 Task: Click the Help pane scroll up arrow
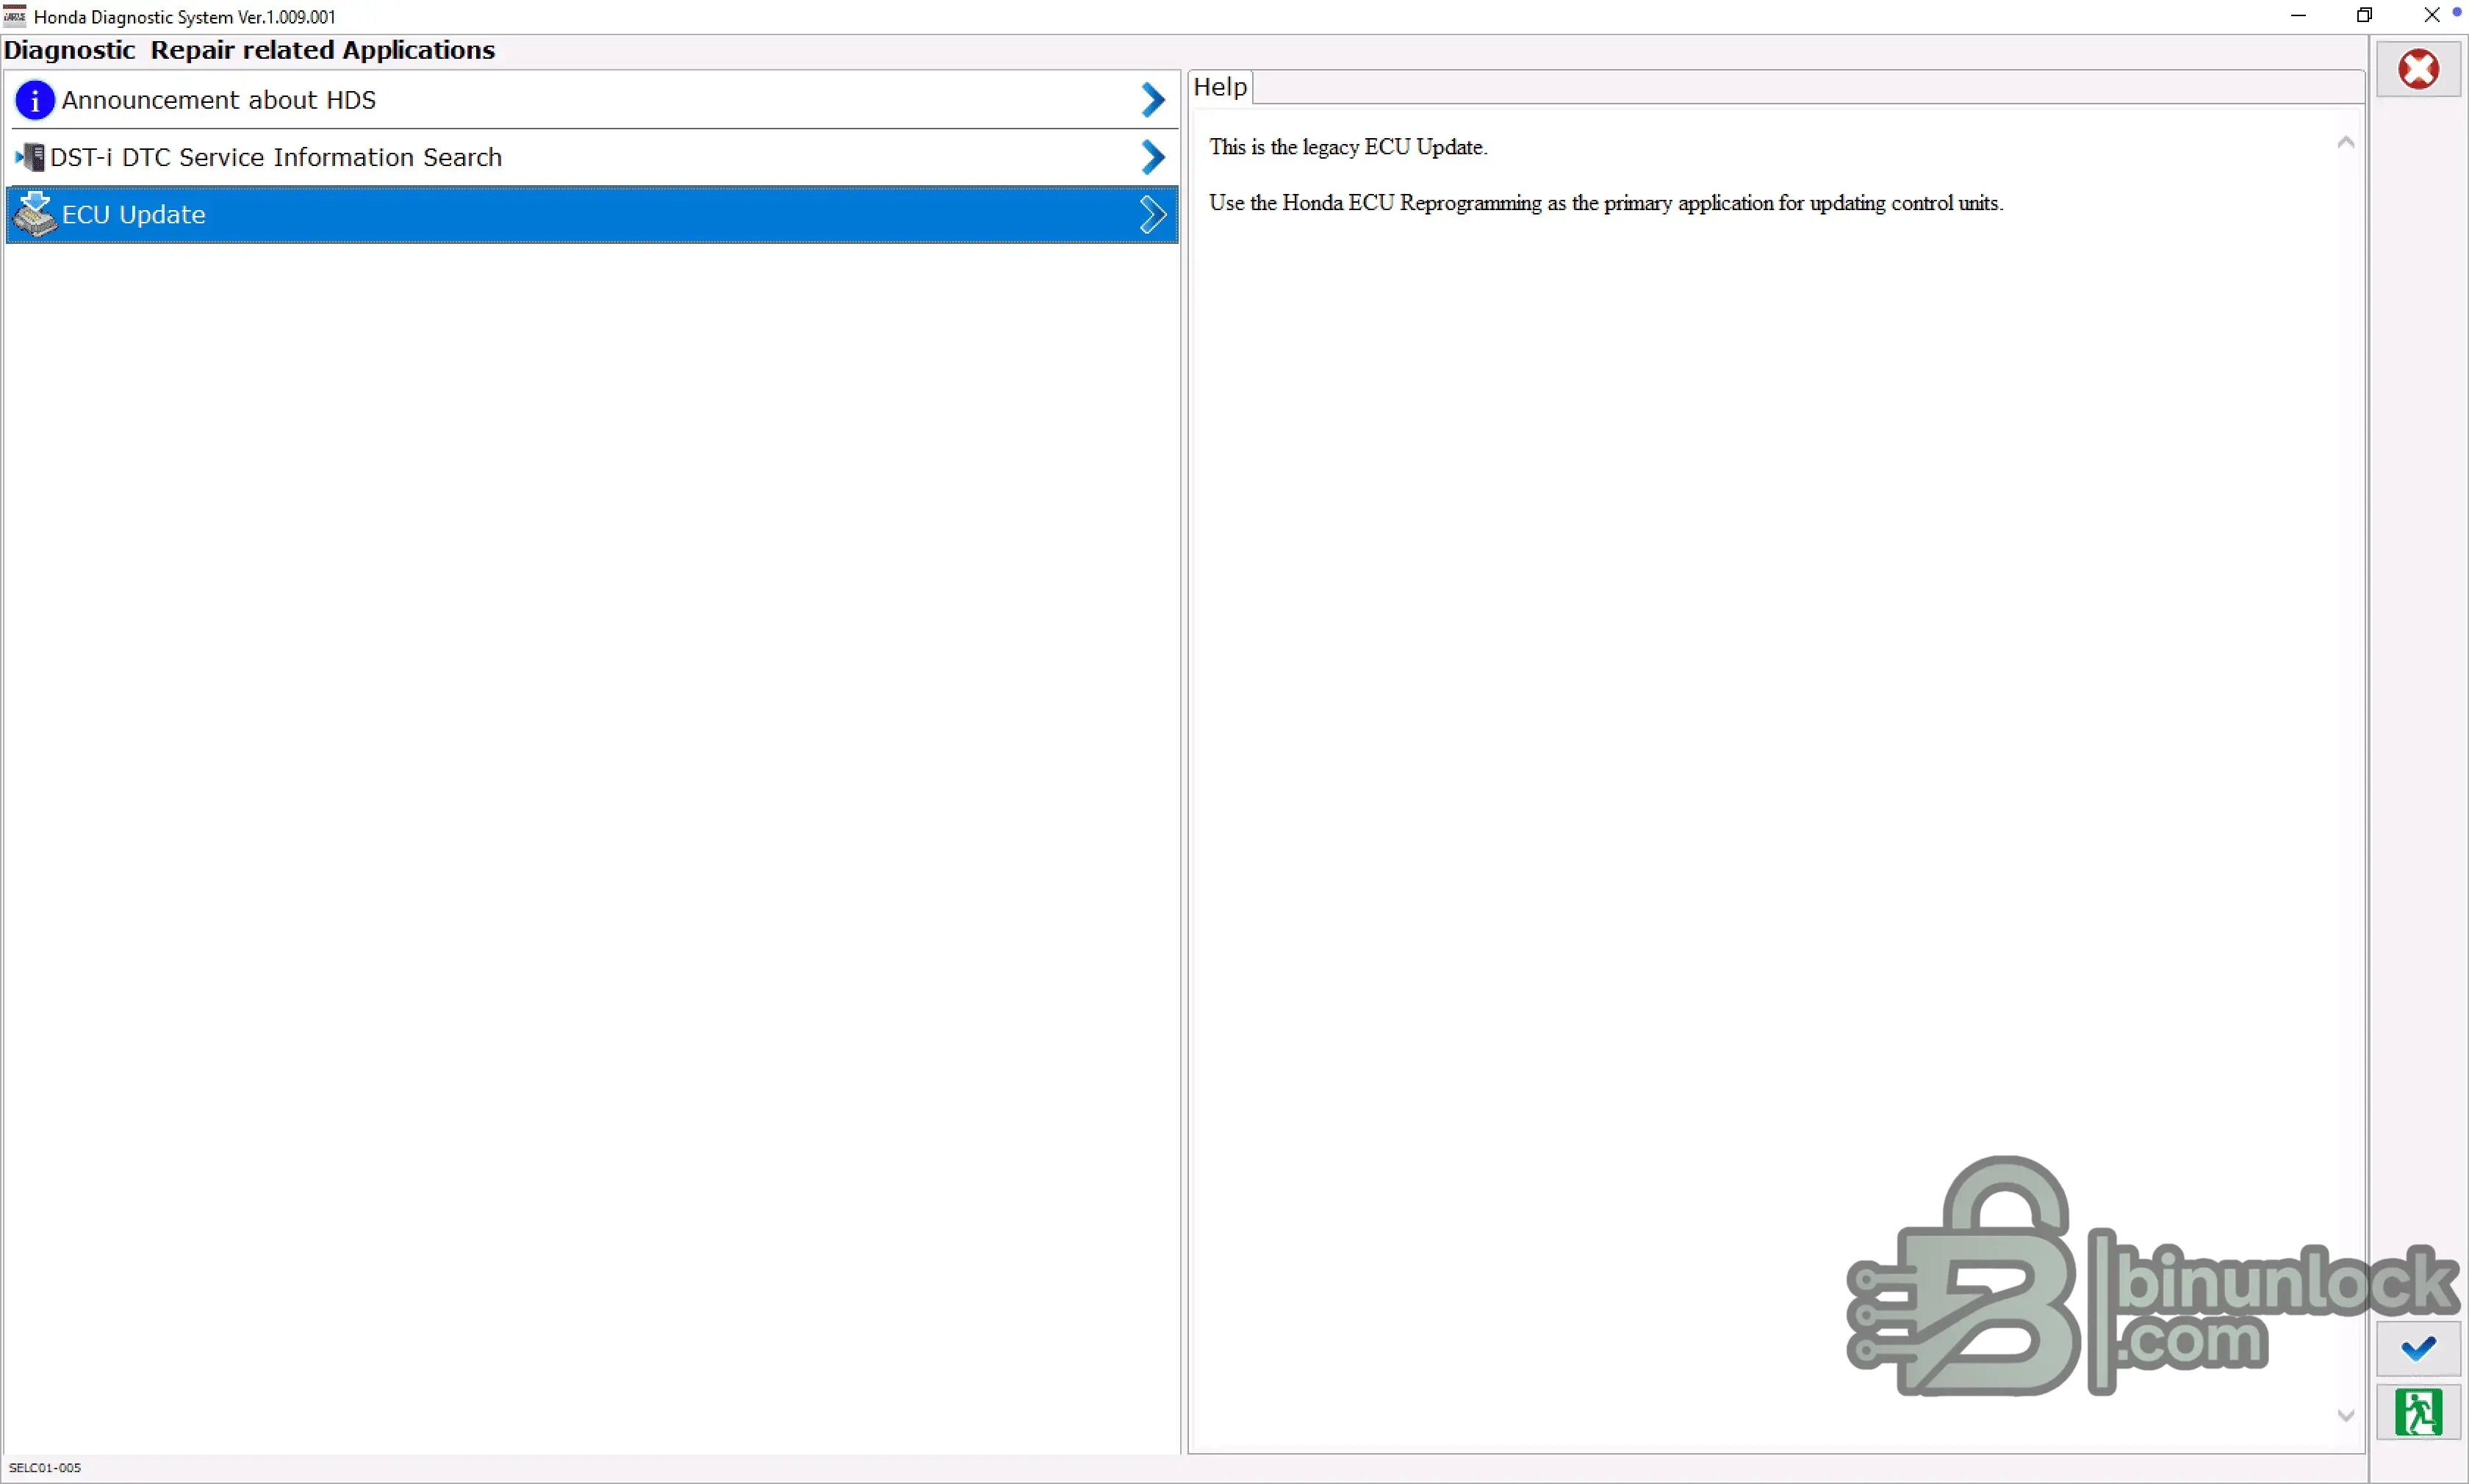[2345, 143]
